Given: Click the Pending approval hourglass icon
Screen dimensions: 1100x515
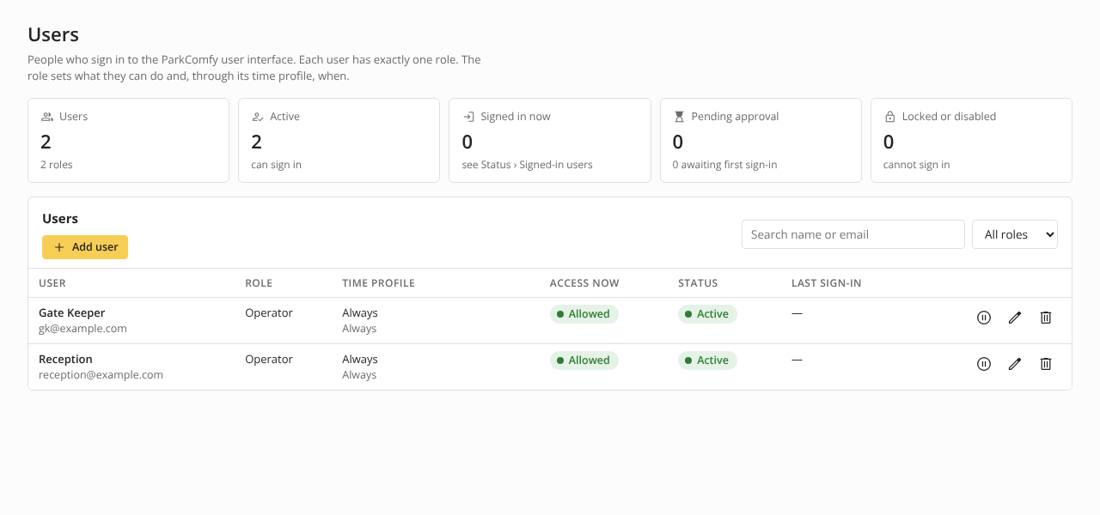Looking at the screenshot, I should [x=679, y=116].
